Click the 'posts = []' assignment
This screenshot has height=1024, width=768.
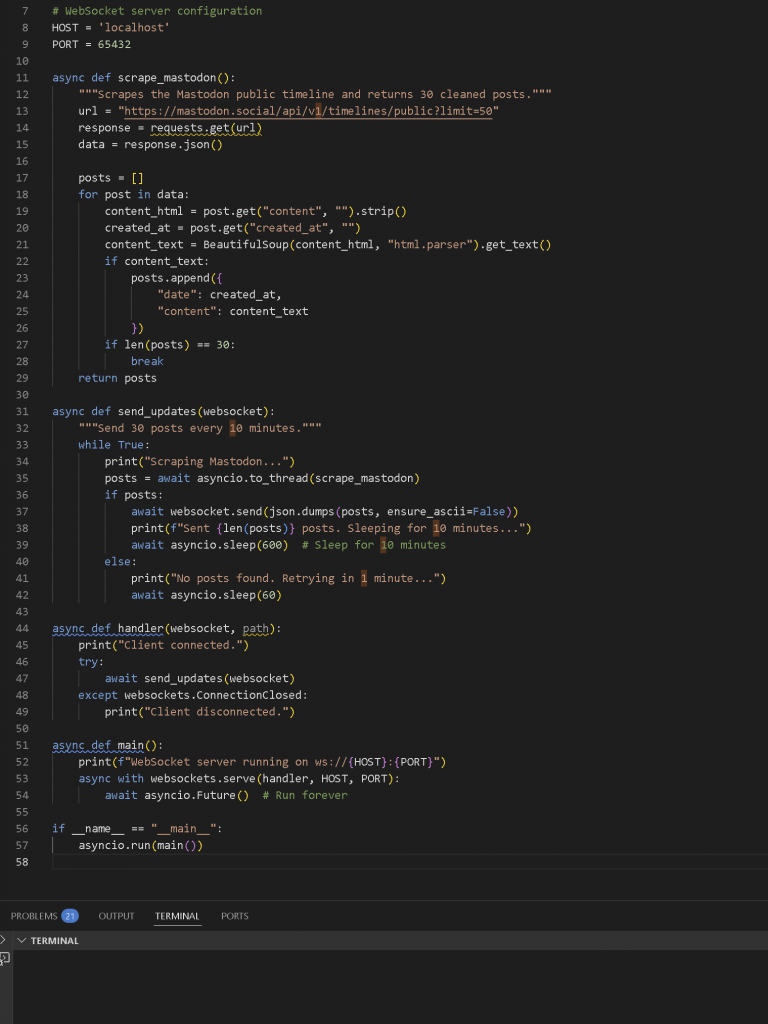[x=111, y=178]
